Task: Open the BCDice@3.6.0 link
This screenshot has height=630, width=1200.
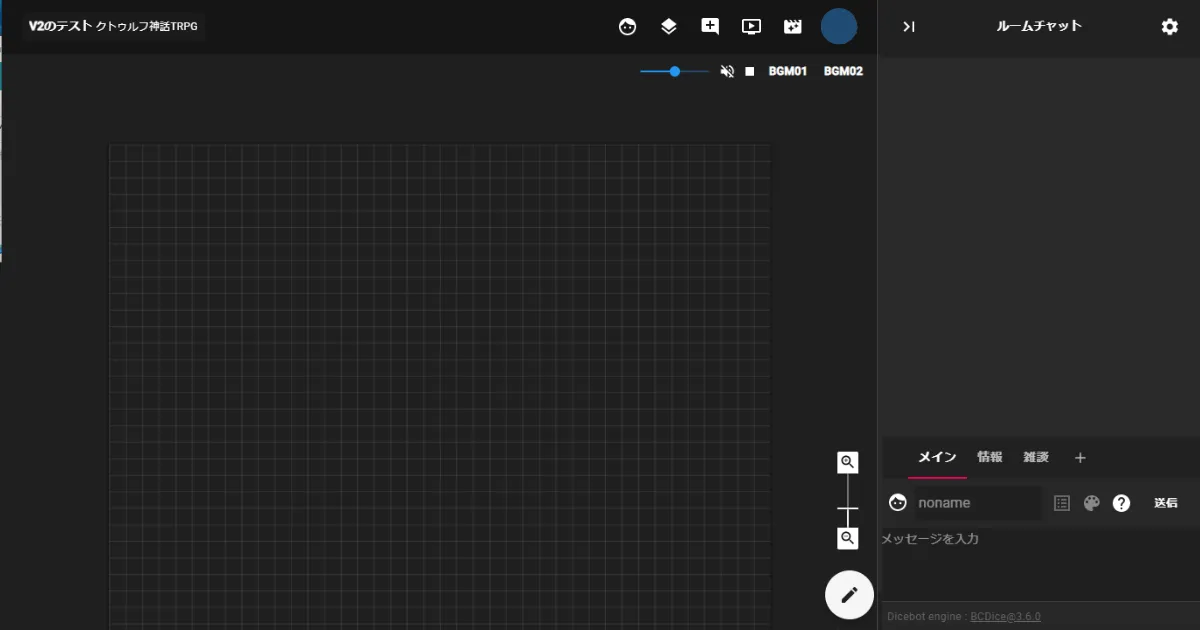Action: point(1005,617)
